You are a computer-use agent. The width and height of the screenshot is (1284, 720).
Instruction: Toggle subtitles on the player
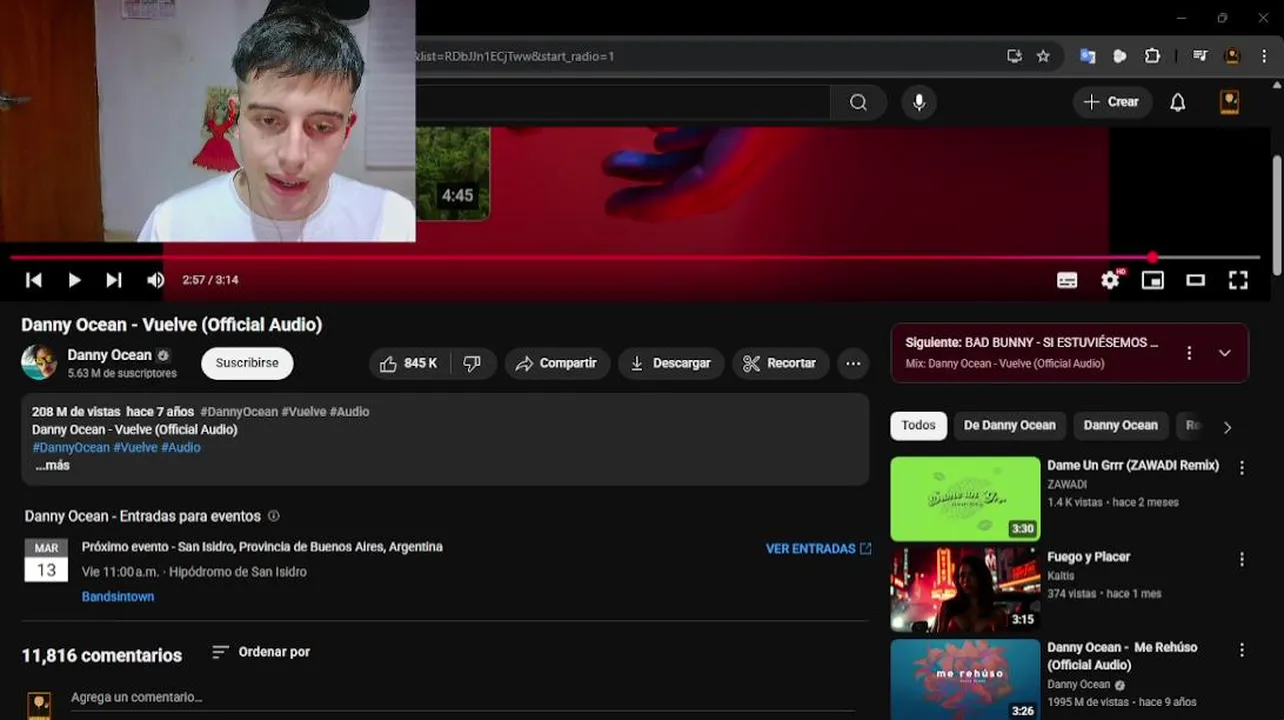tap(1067, 280)
